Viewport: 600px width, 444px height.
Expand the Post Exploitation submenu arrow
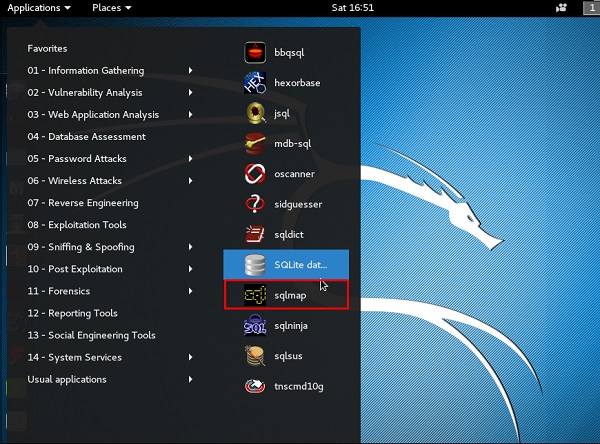(x=190, y=269)
